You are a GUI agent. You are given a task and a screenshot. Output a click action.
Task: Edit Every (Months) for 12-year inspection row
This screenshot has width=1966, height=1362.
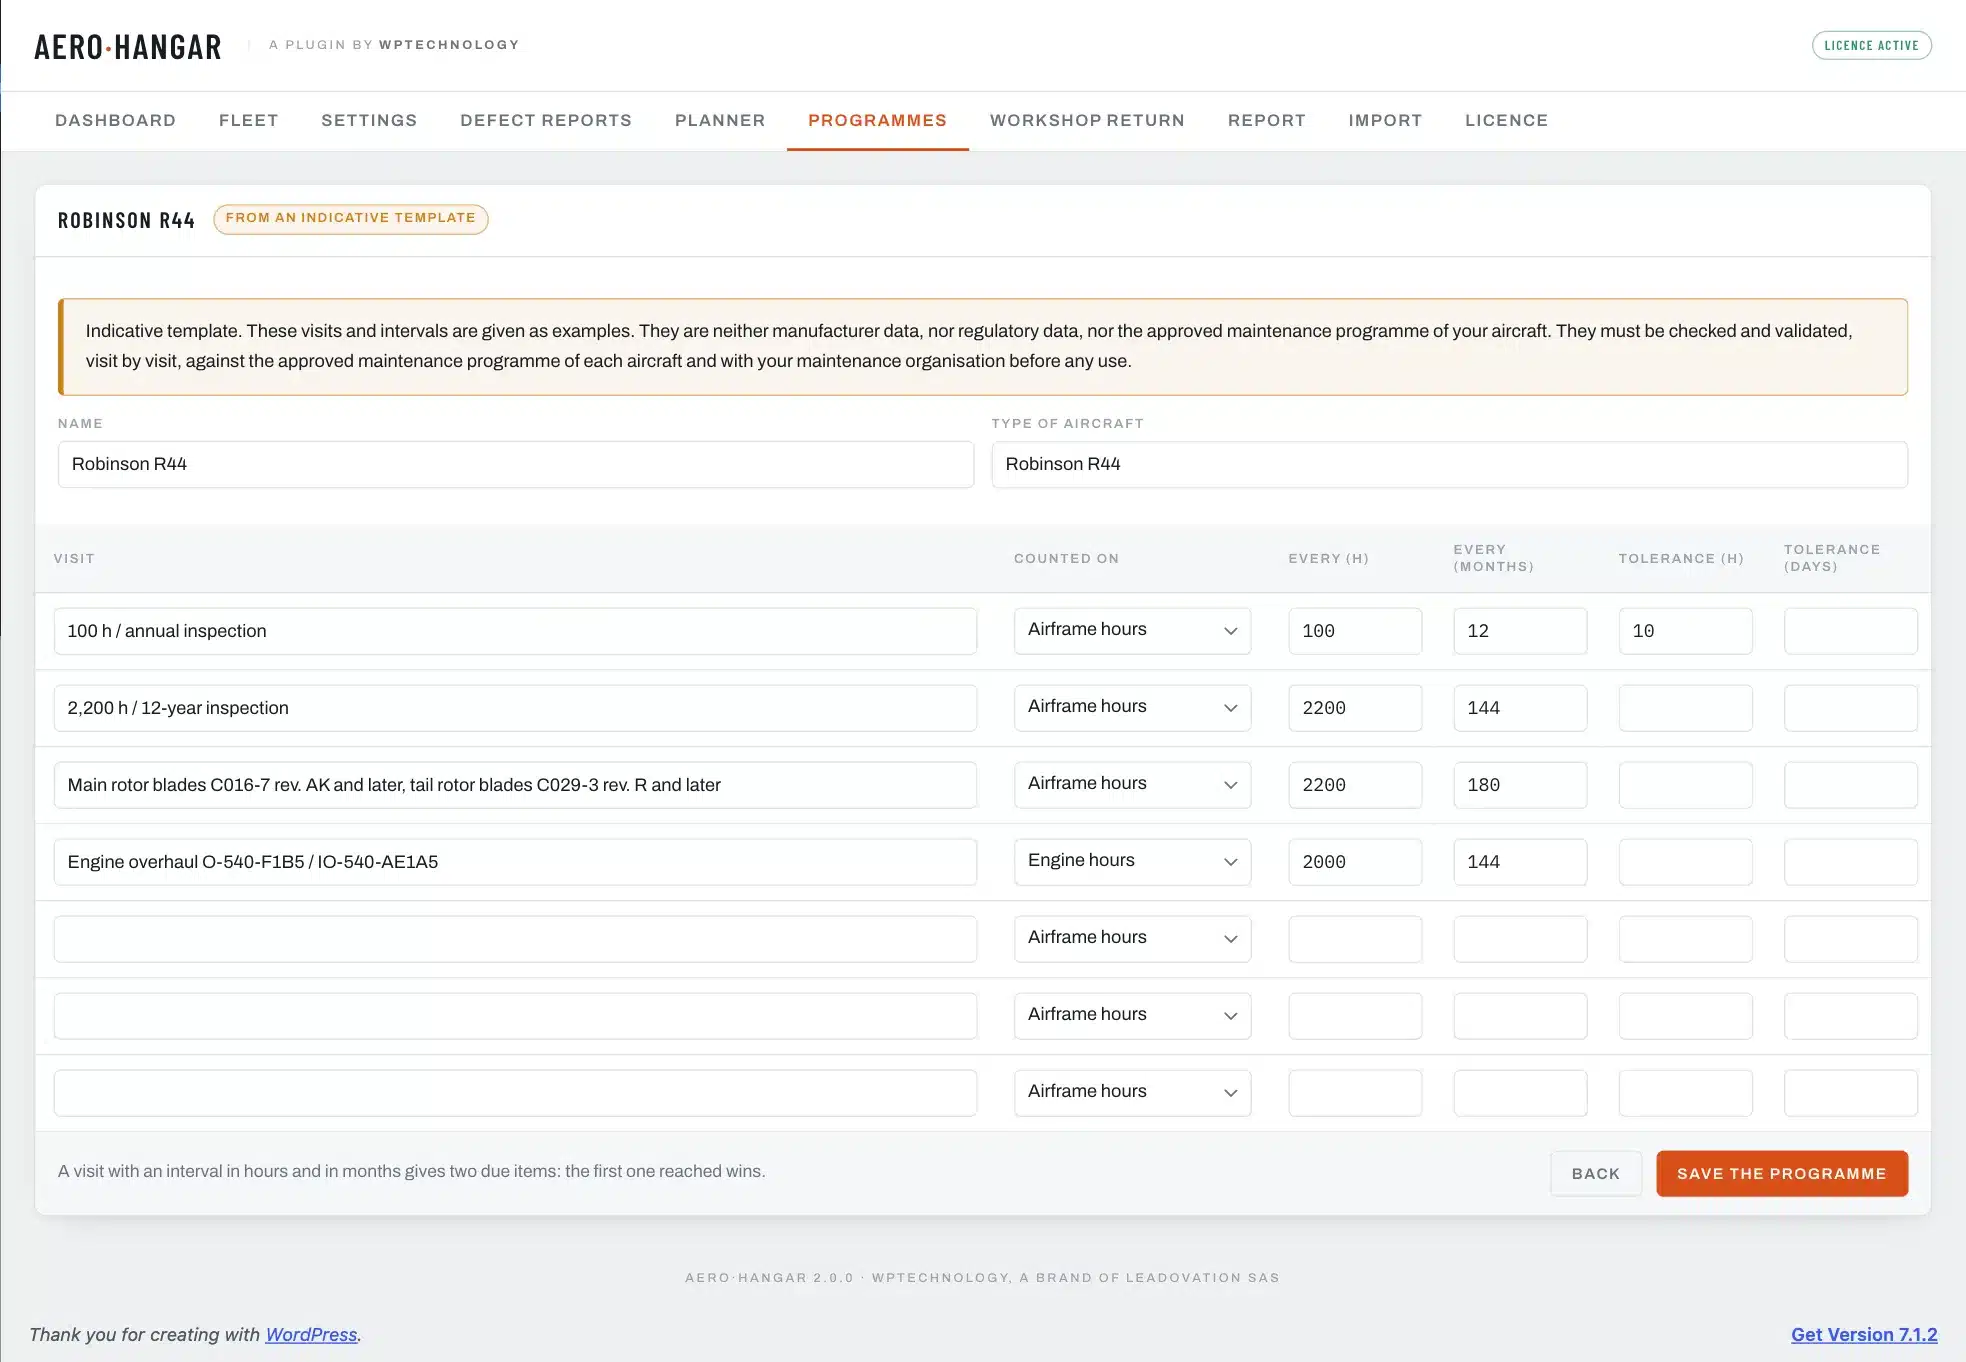(1520, 708)
